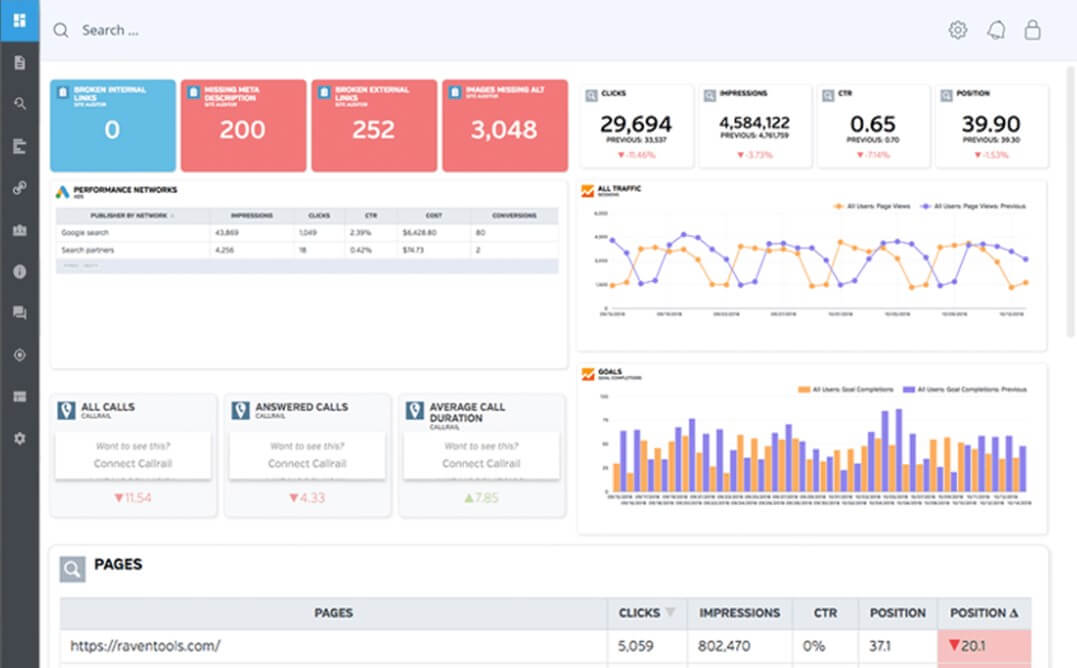Open the info circle icon in sidebar

point(19,271)
